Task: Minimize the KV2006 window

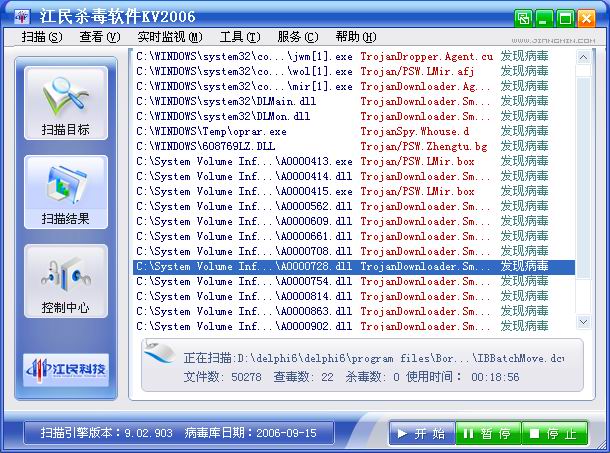Action: (x=544, y=18)
